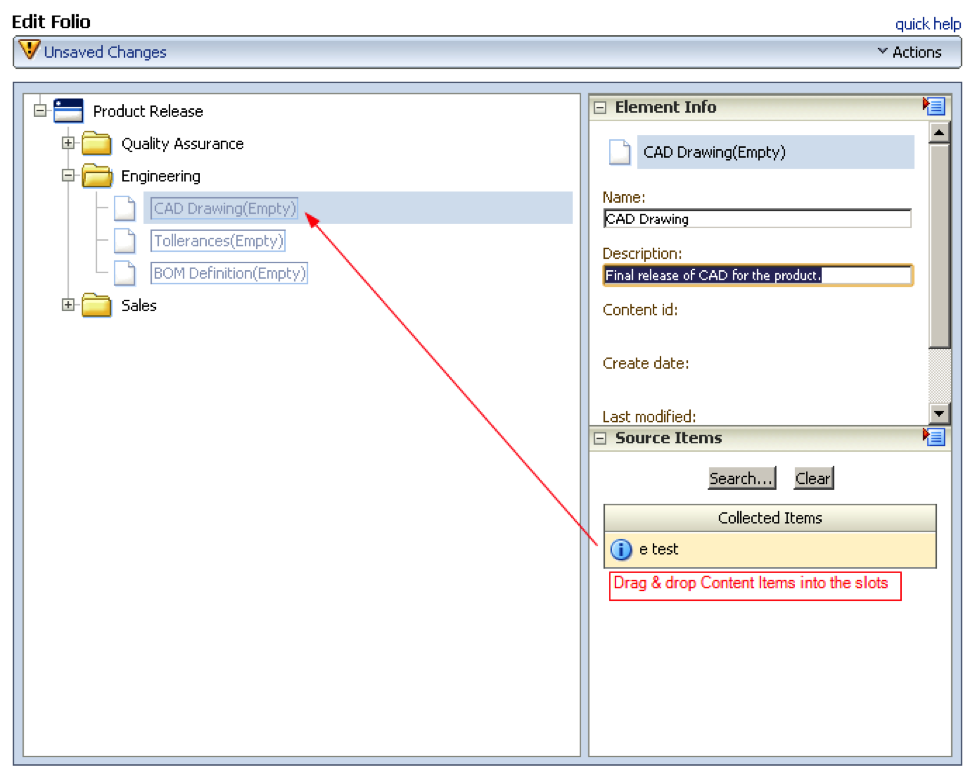Viewport: 975px width, 782px height.
Task: Click the Clear button
Action: click(813, 478)
